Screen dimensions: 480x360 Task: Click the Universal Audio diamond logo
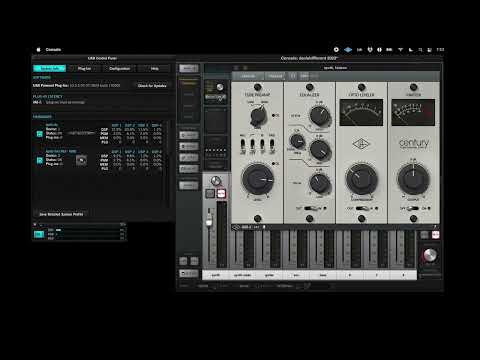[361, 144]
